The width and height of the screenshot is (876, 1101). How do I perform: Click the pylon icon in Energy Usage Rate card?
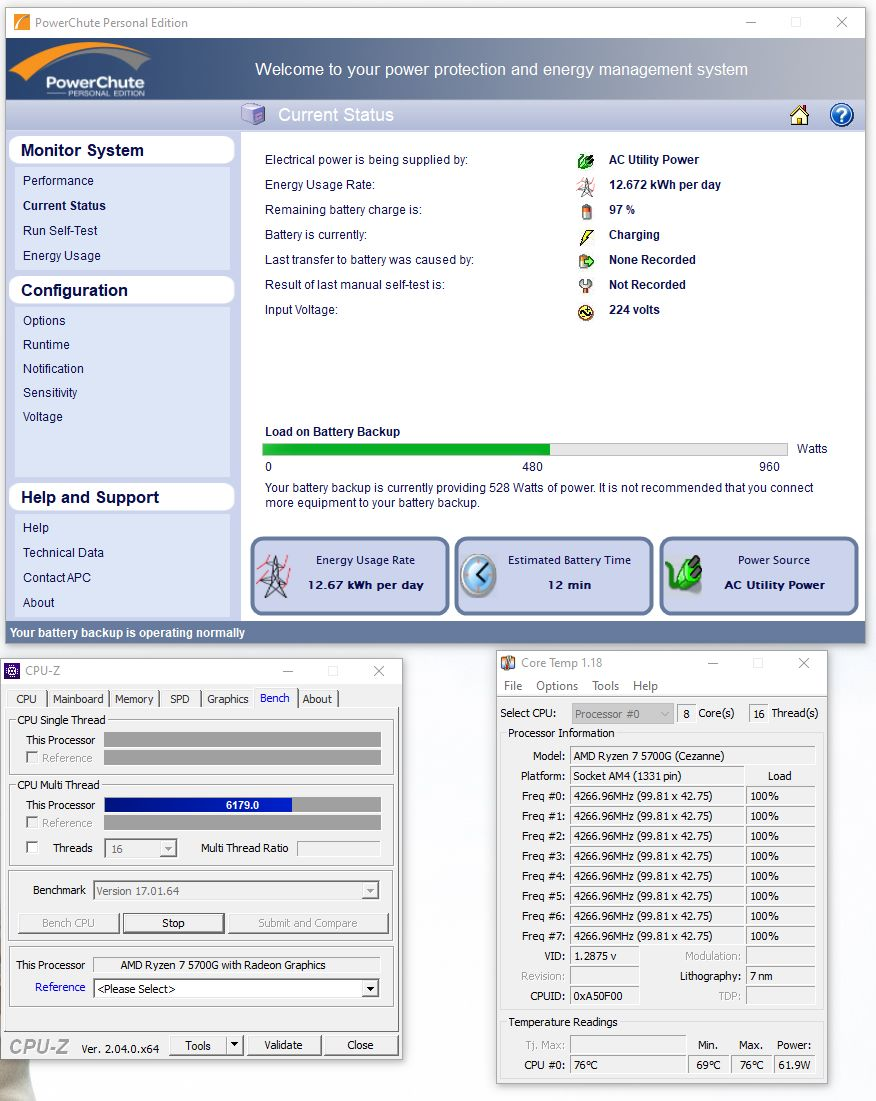click(x=274, y=575)
